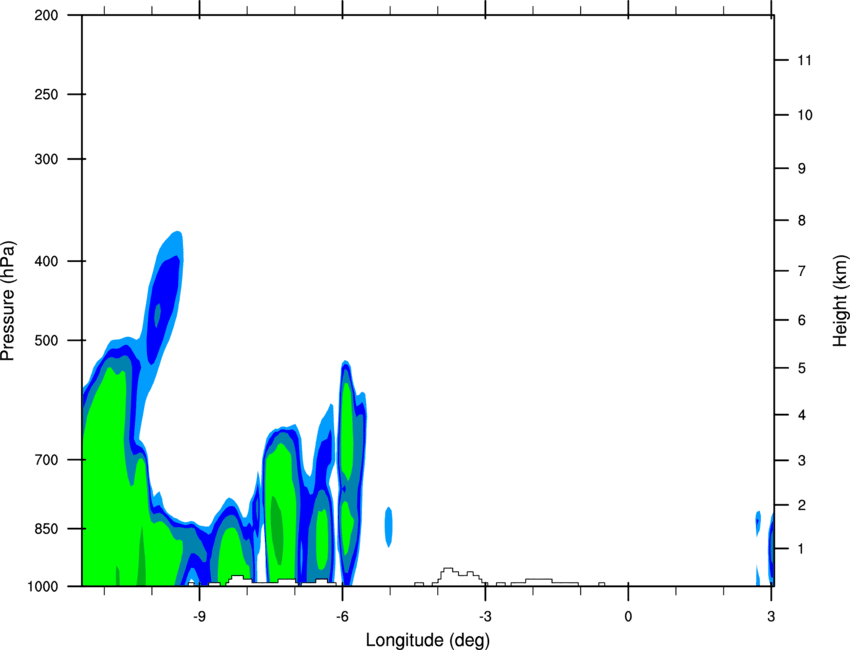Click the 1000 pressure tick label

click(x=42, y=587)
